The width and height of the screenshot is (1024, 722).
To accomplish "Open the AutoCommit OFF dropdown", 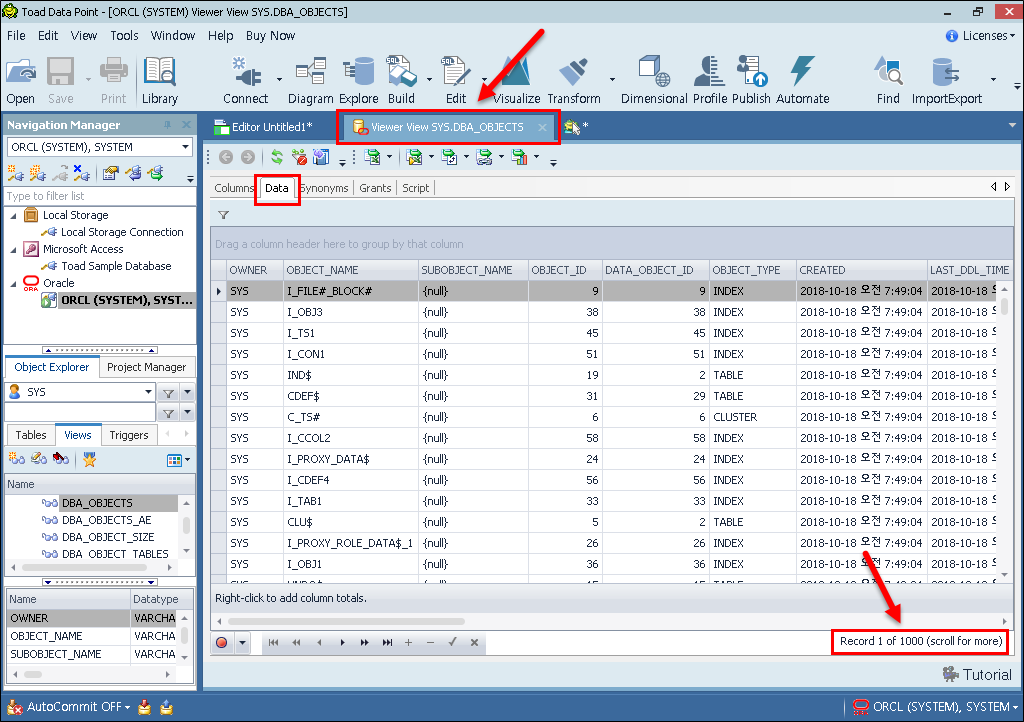I will (78, 707).
